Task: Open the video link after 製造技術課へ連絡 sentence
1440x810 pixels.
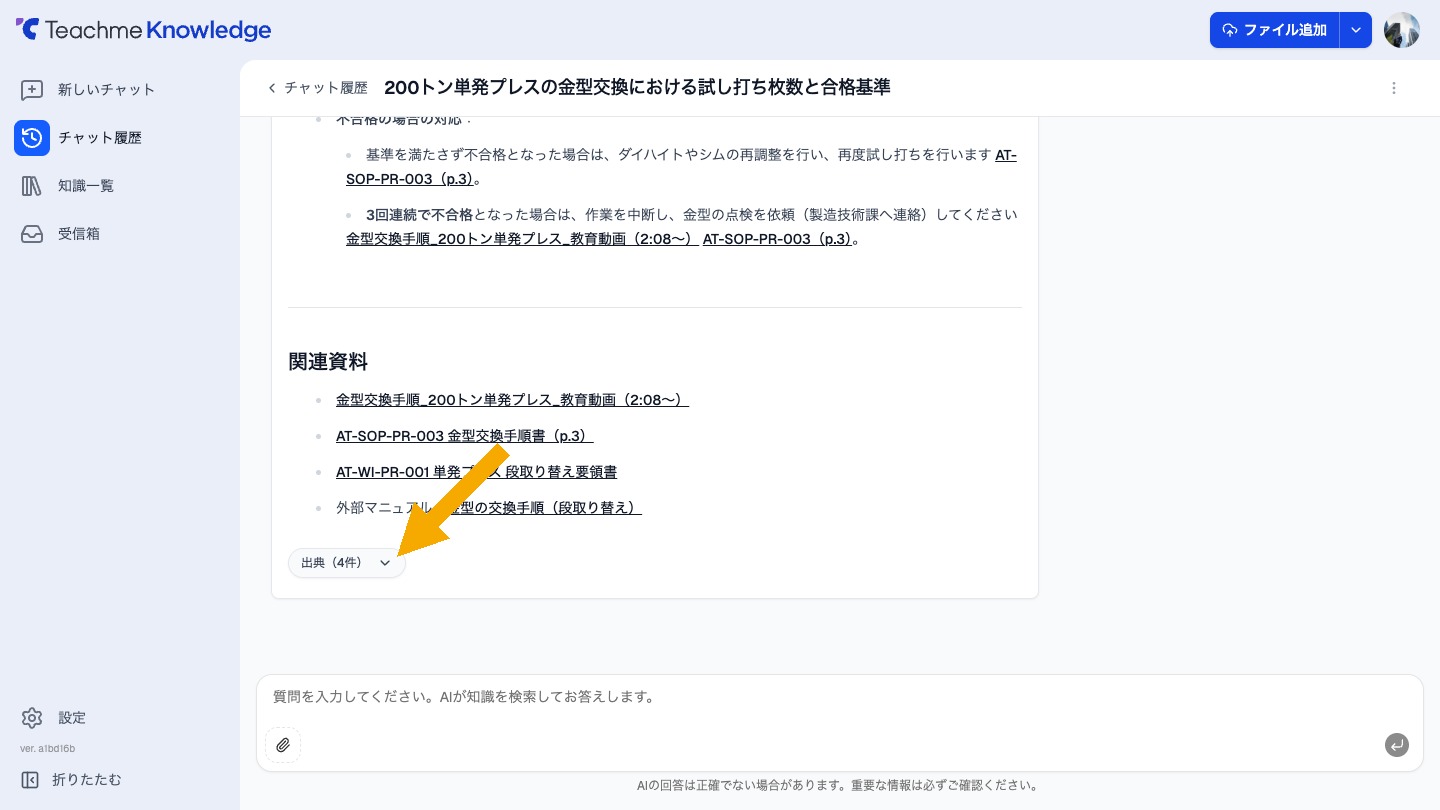Action: click(521, 239)
